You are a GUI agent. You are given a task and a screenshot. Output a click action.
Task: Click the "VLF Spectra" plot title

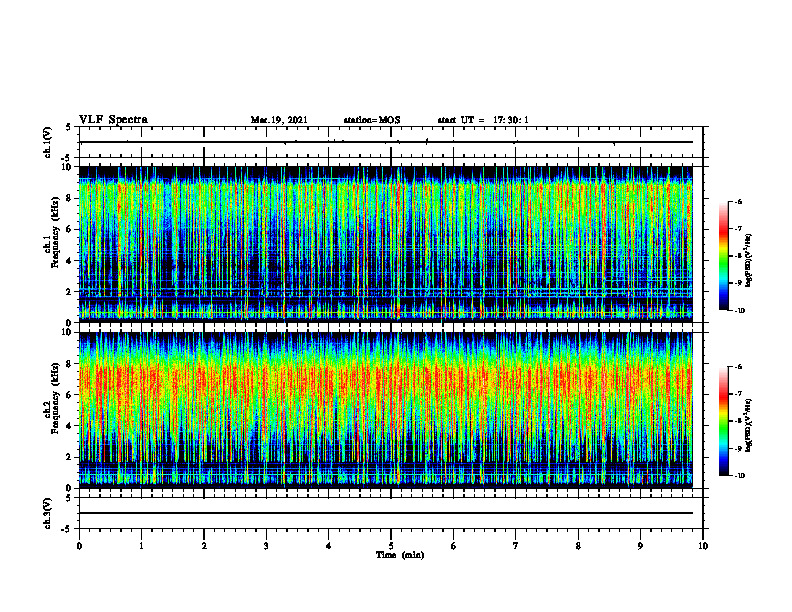113,120
